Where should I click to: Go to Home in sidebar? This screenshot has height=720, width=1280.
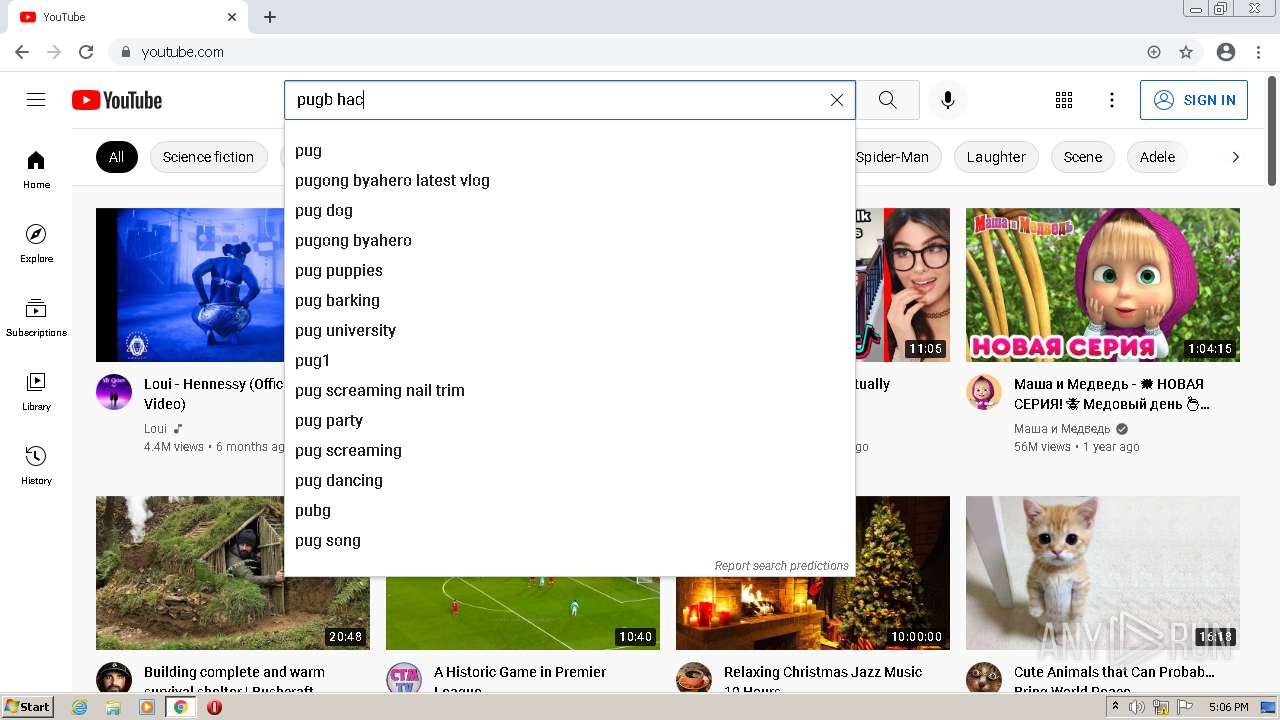pyautogui.click(x=36, y=169)
